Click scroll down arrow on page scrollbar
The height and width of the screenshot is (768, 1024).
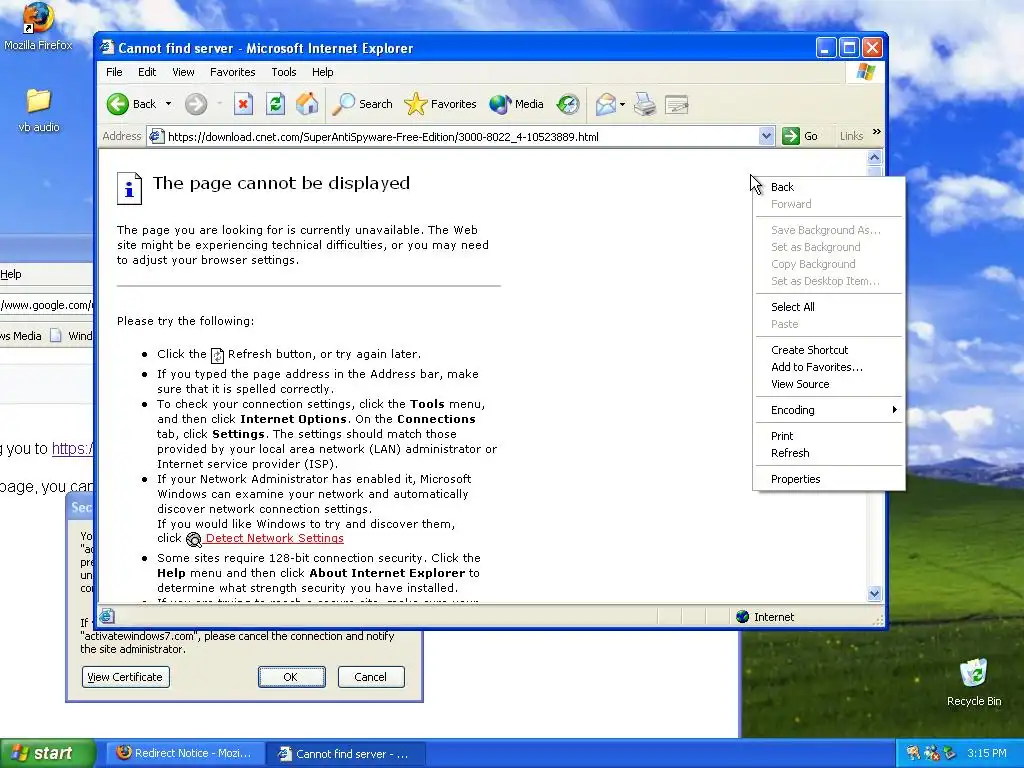pos(874,594)
